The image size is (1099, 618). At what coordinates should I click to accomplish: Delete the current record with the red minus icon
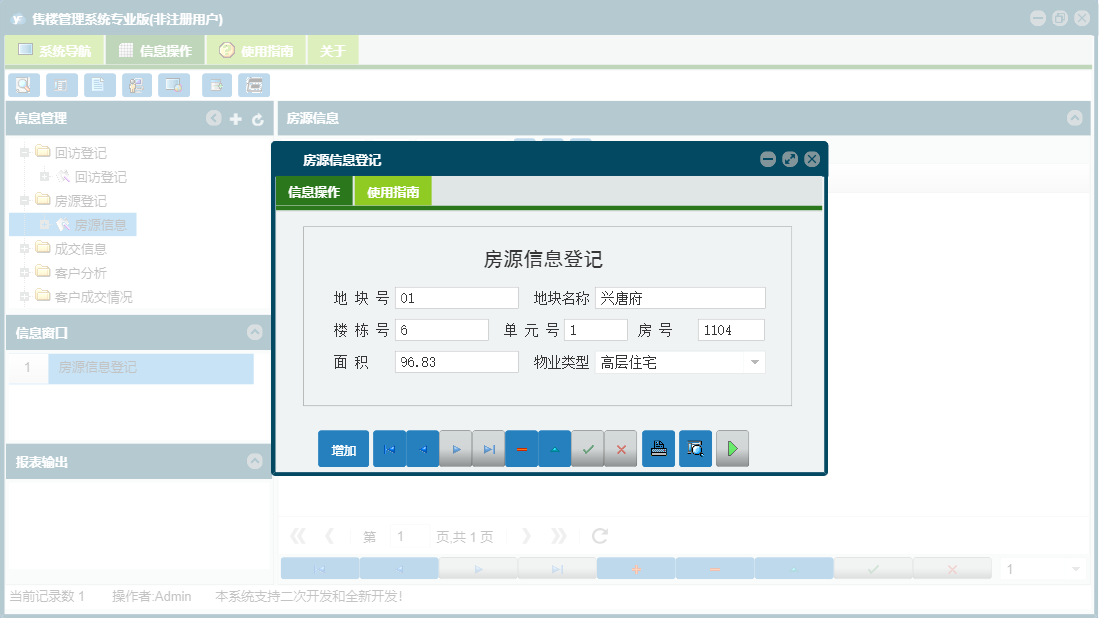[x=522, y=449]
